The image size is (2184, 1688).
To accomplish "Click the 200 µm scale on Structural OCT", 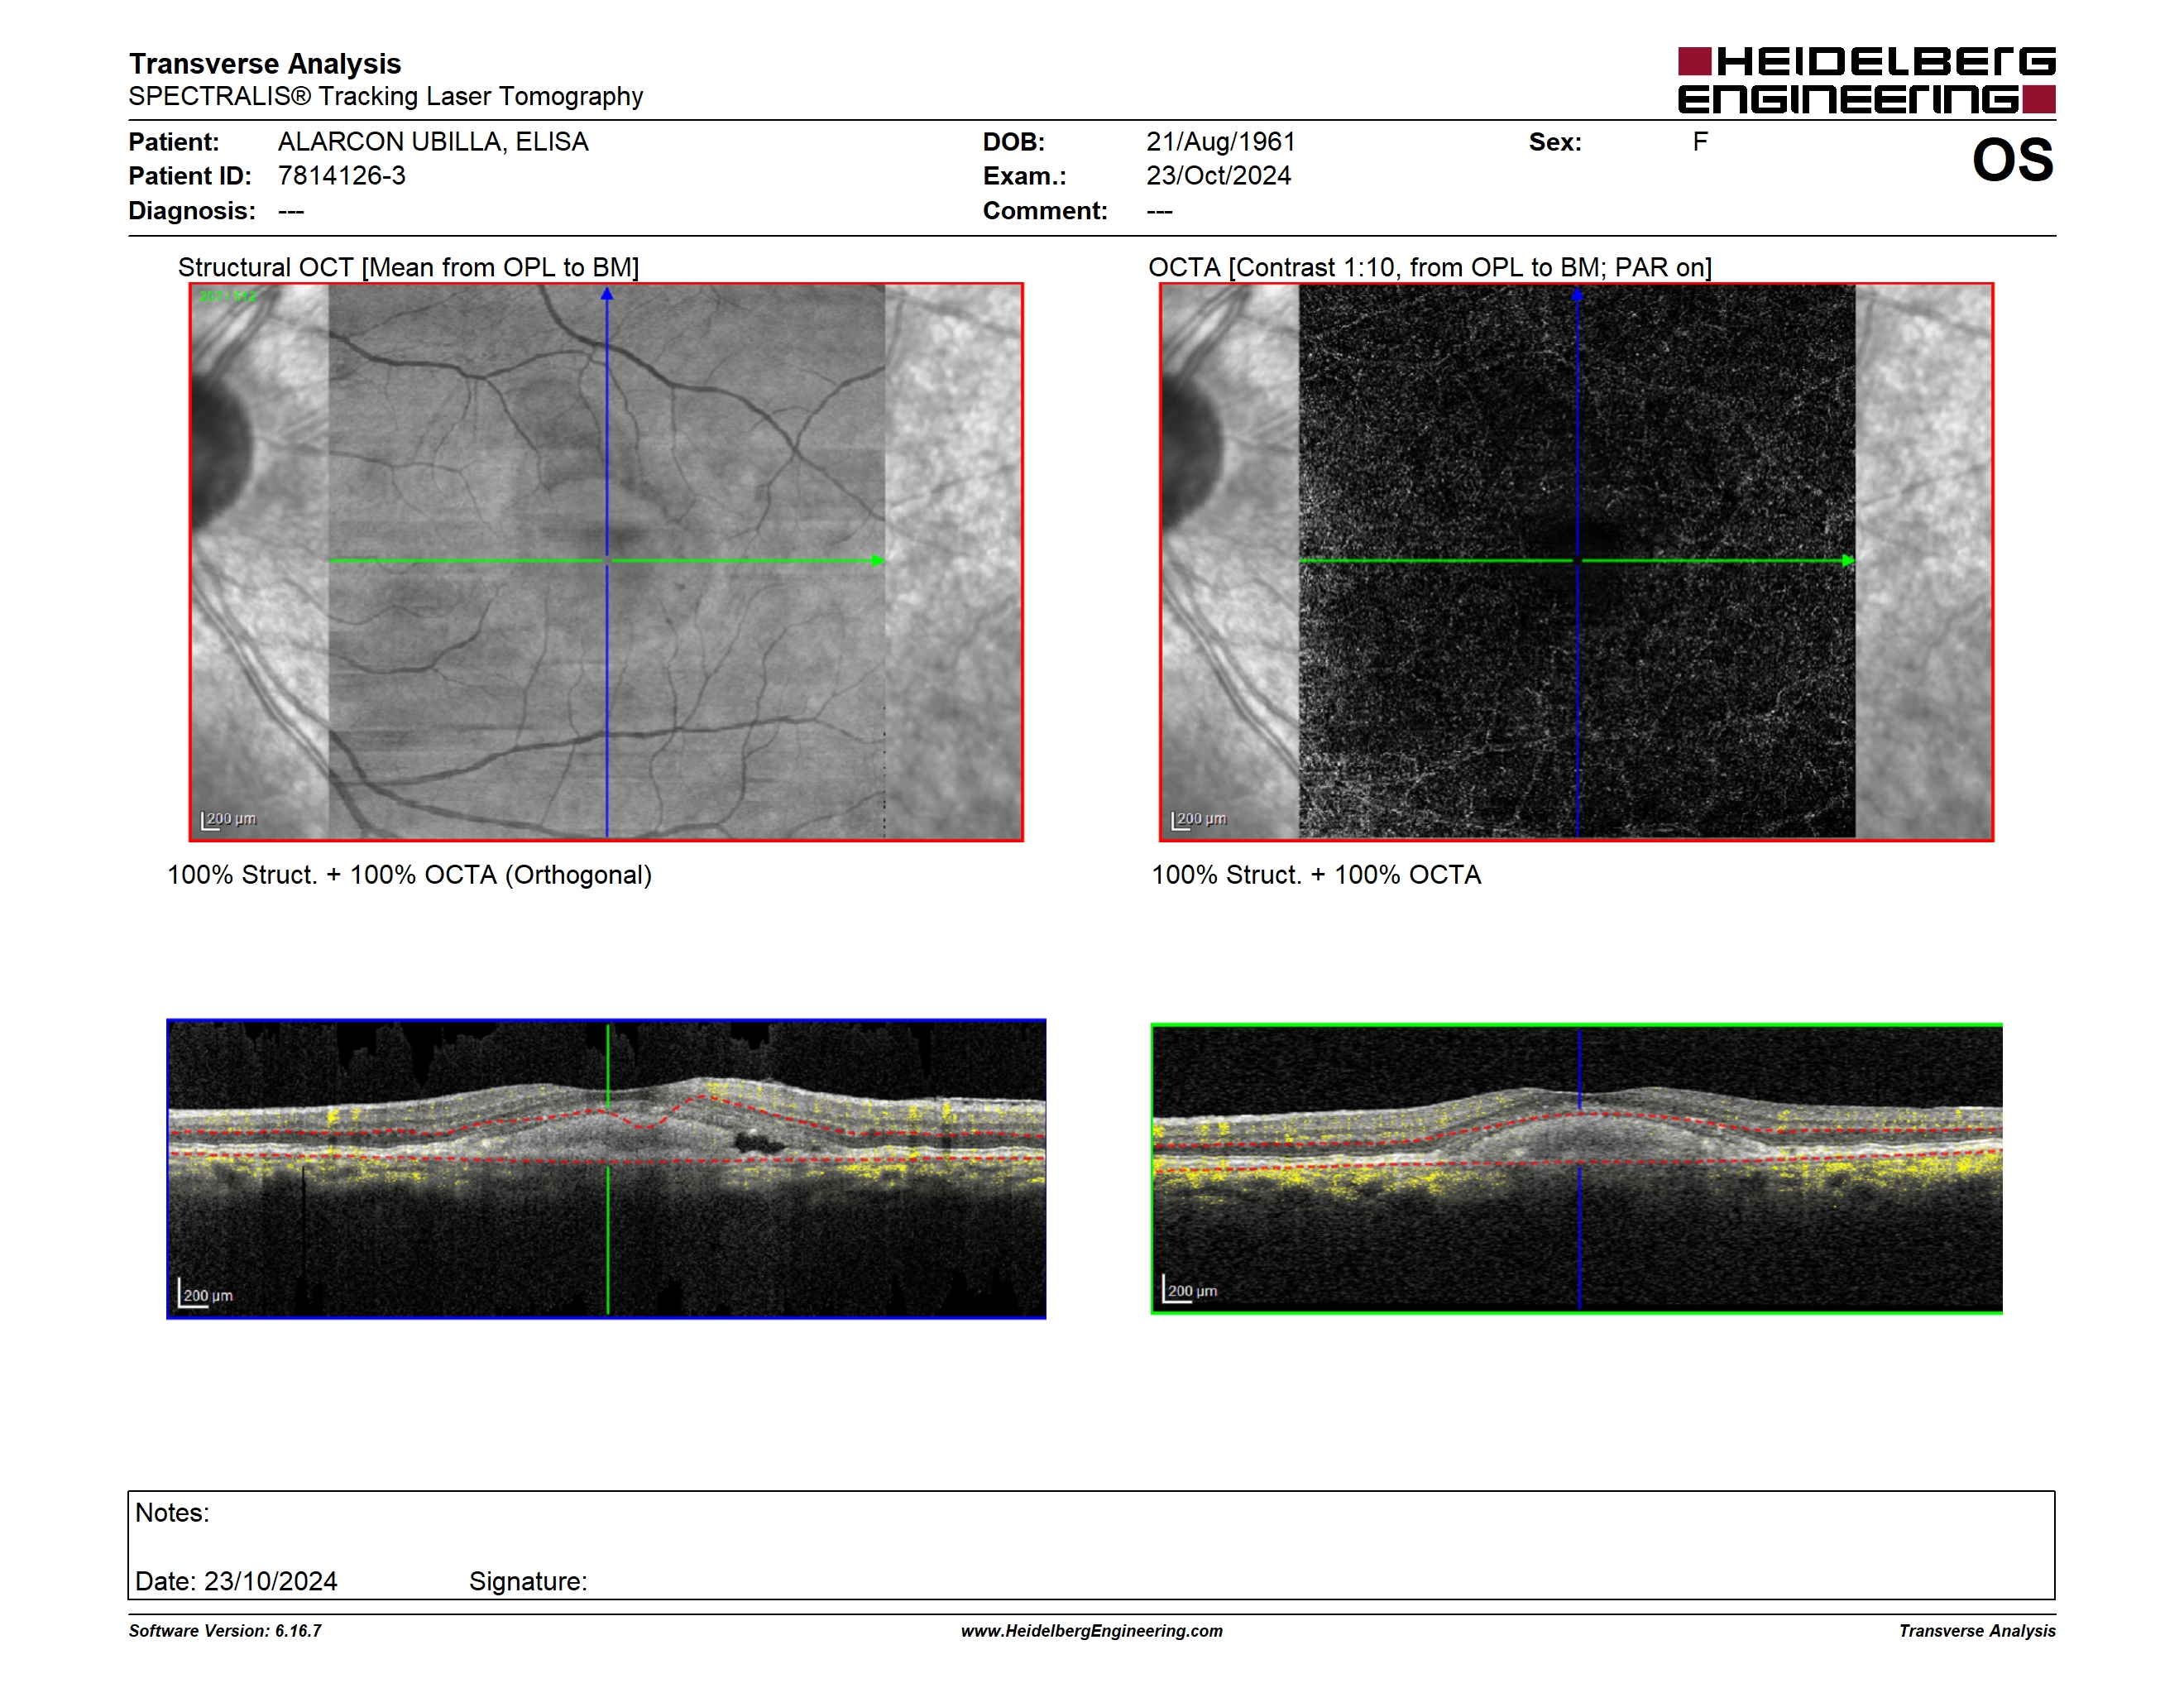I will point(229,820).
